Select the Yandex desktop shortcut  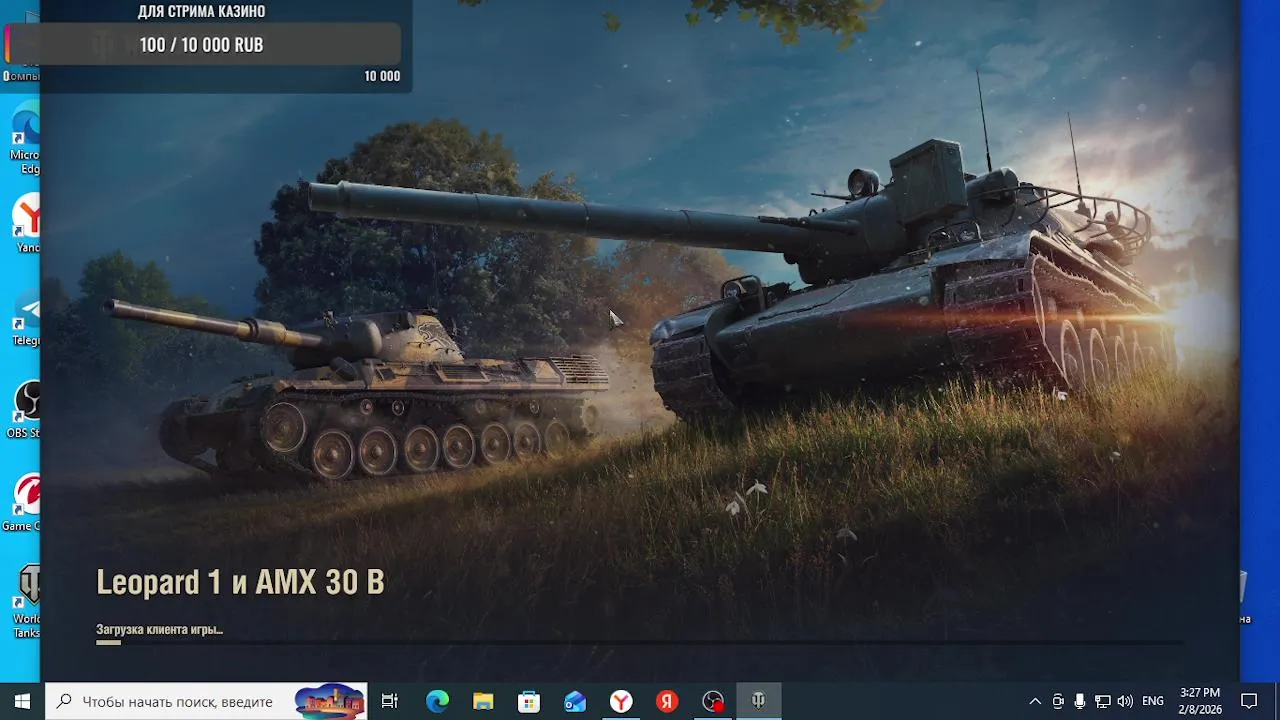[27, 224]
